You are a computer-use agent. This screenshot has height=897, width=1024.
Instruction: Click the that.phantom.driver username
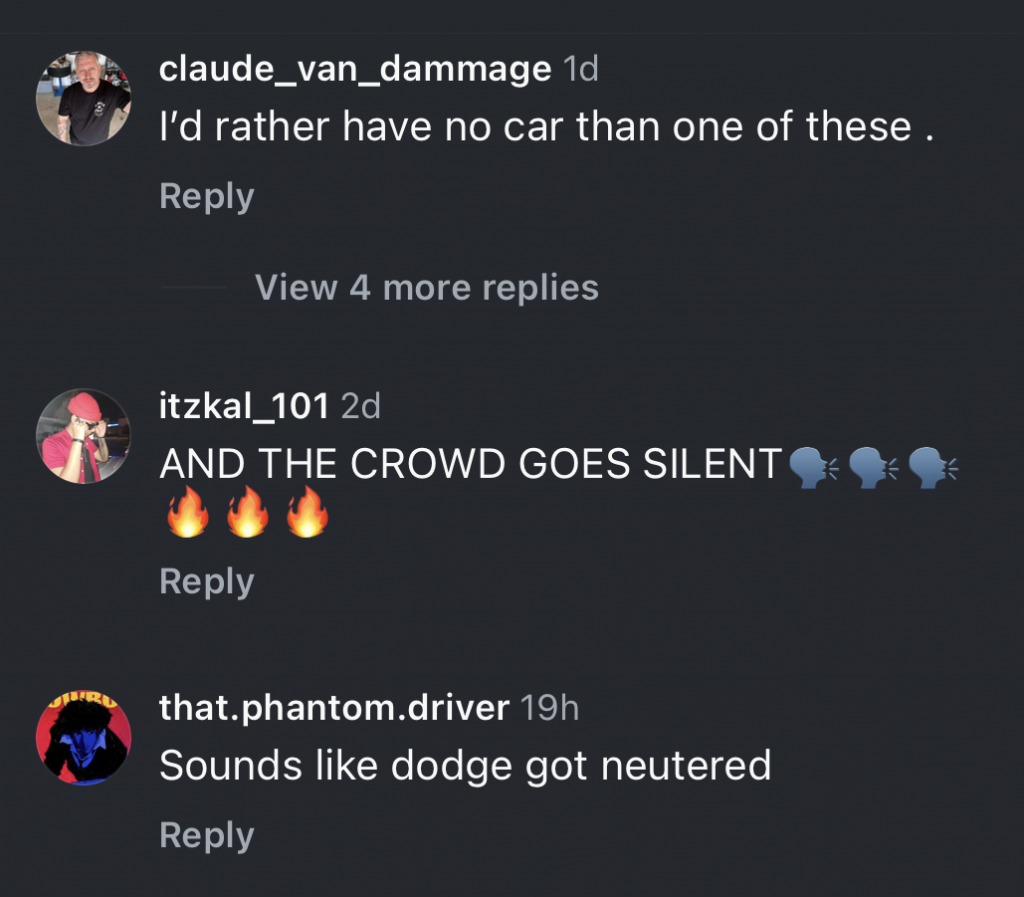[x=334, y=708]
